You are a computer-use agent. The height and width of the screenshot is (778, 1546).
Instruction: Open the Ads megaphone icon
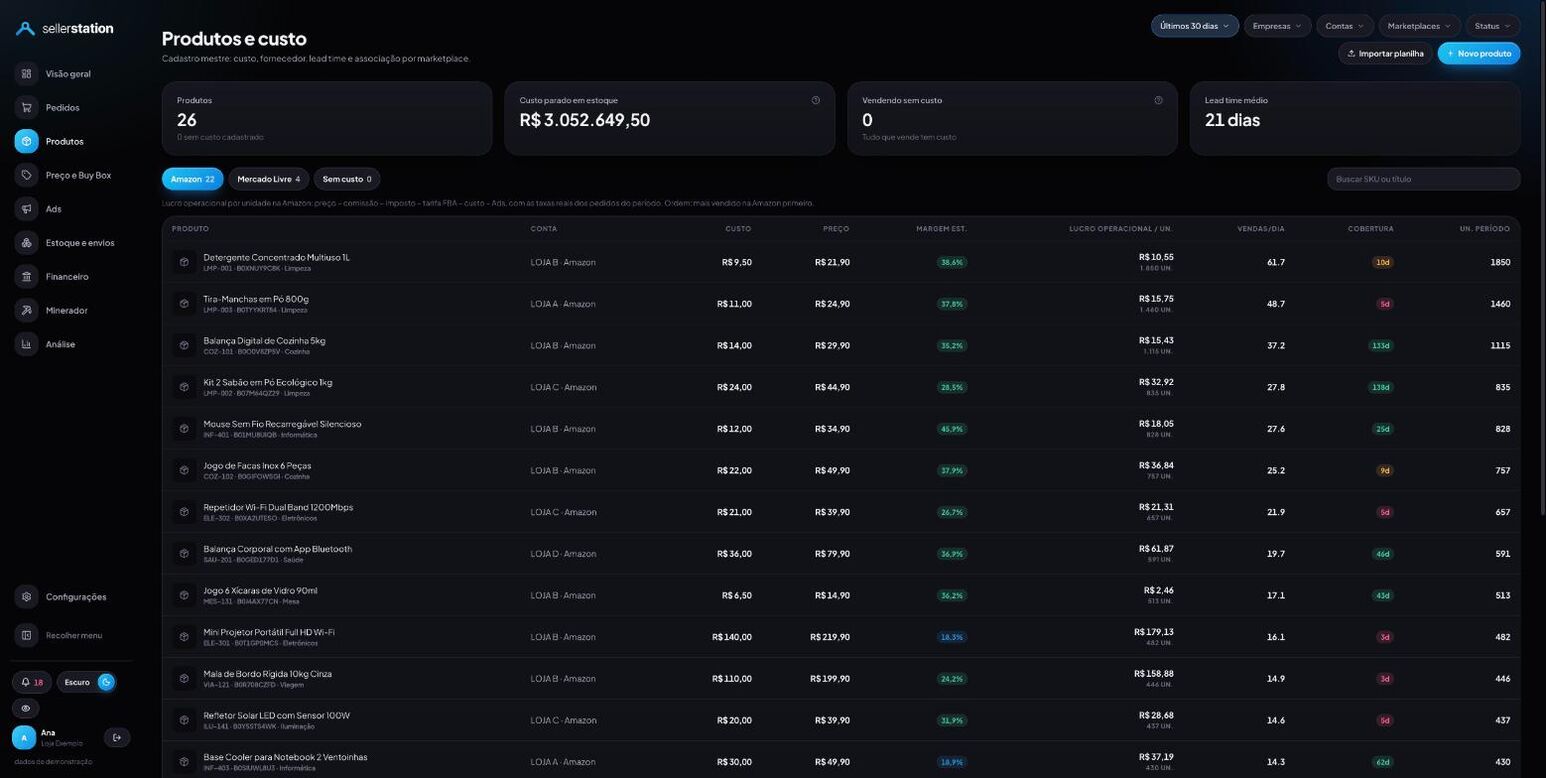click(x=26, y=209)
